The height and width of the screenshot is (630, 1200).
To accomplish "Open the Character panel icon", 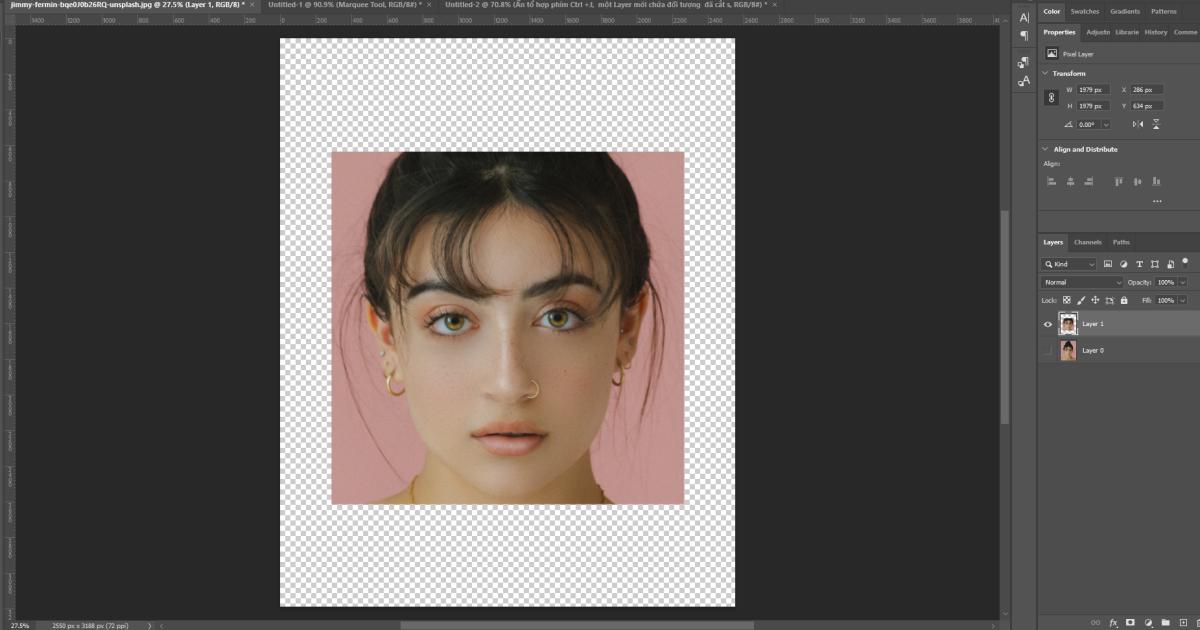I will tap(1024, 18).
